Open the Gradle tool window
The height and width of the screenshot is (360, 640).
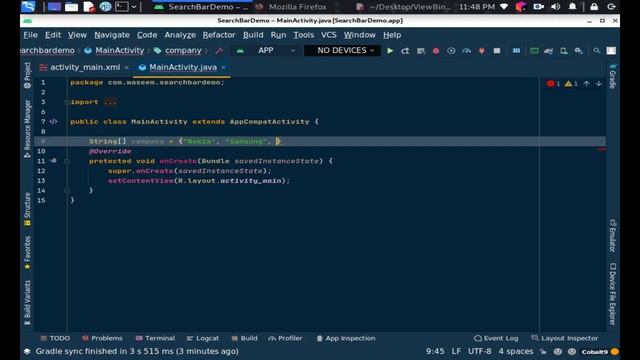[x=612, y=76]
